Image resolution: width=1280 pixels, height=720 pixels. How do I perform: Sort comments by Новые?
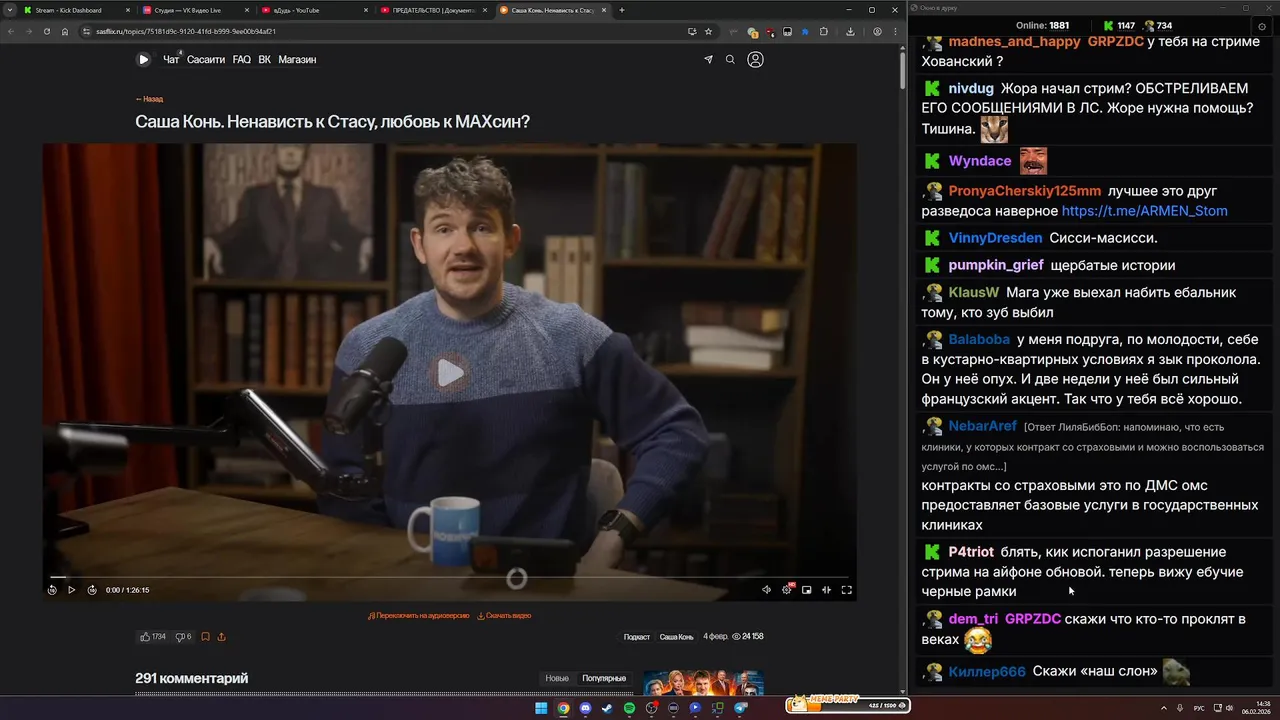(557, 678)
